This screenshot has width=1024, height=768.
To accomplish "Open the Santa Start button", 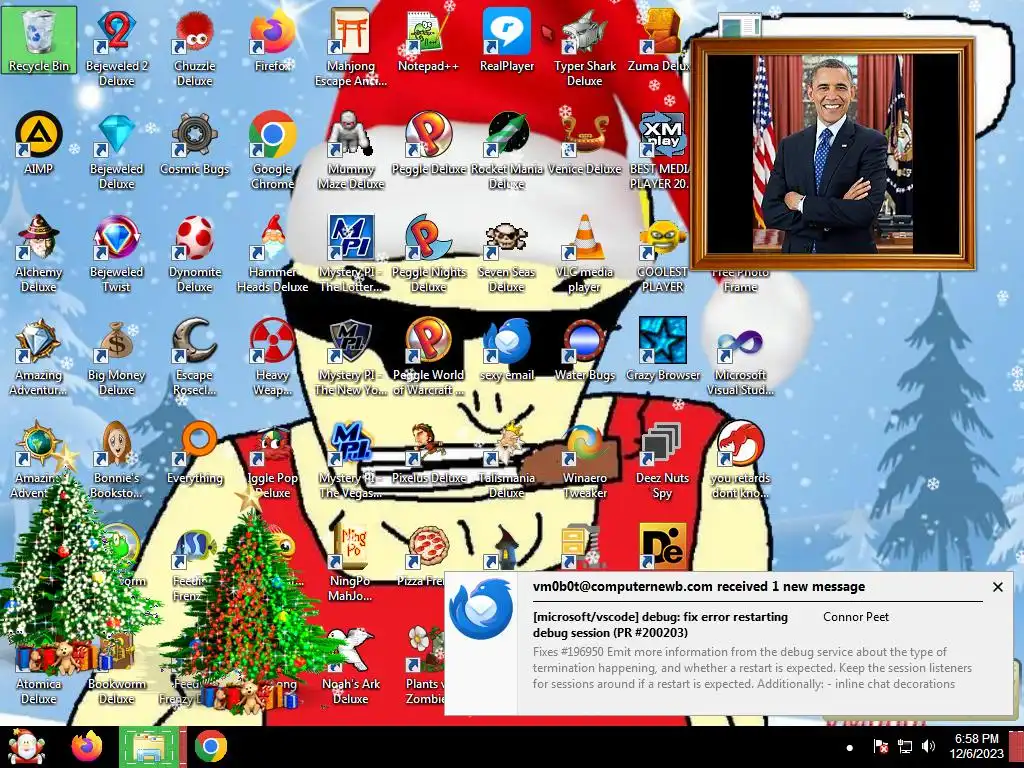I will [27, 747].
